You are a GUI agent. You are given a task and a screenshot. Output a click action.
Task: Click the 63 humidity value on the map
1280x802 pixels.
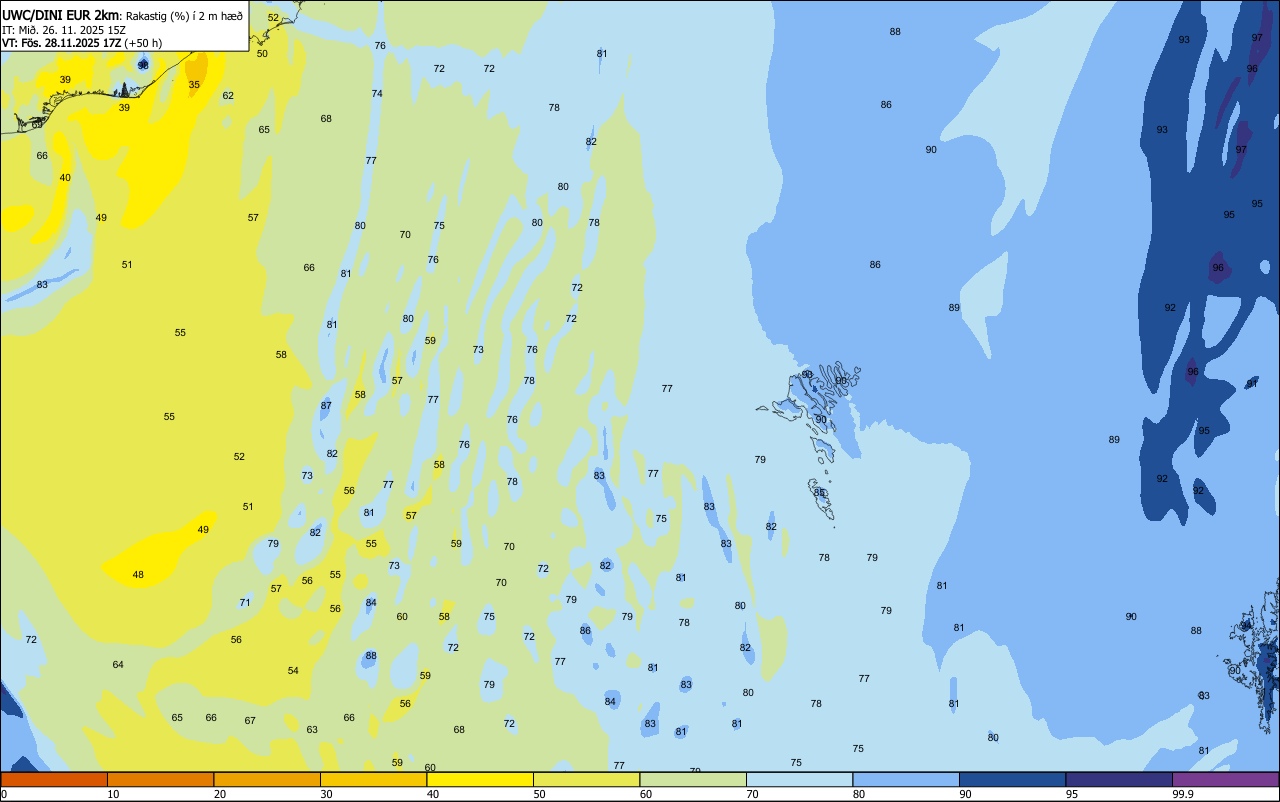point(312,729)
